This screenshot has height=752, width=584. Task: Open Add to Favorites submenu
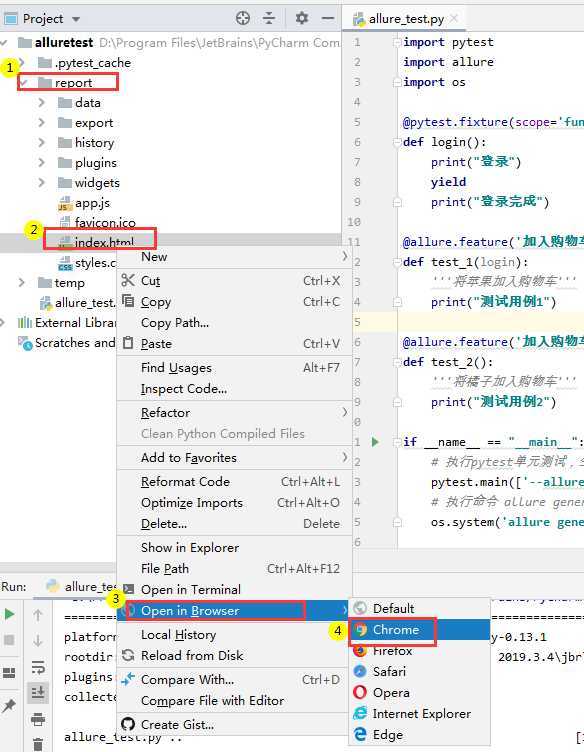234,458
